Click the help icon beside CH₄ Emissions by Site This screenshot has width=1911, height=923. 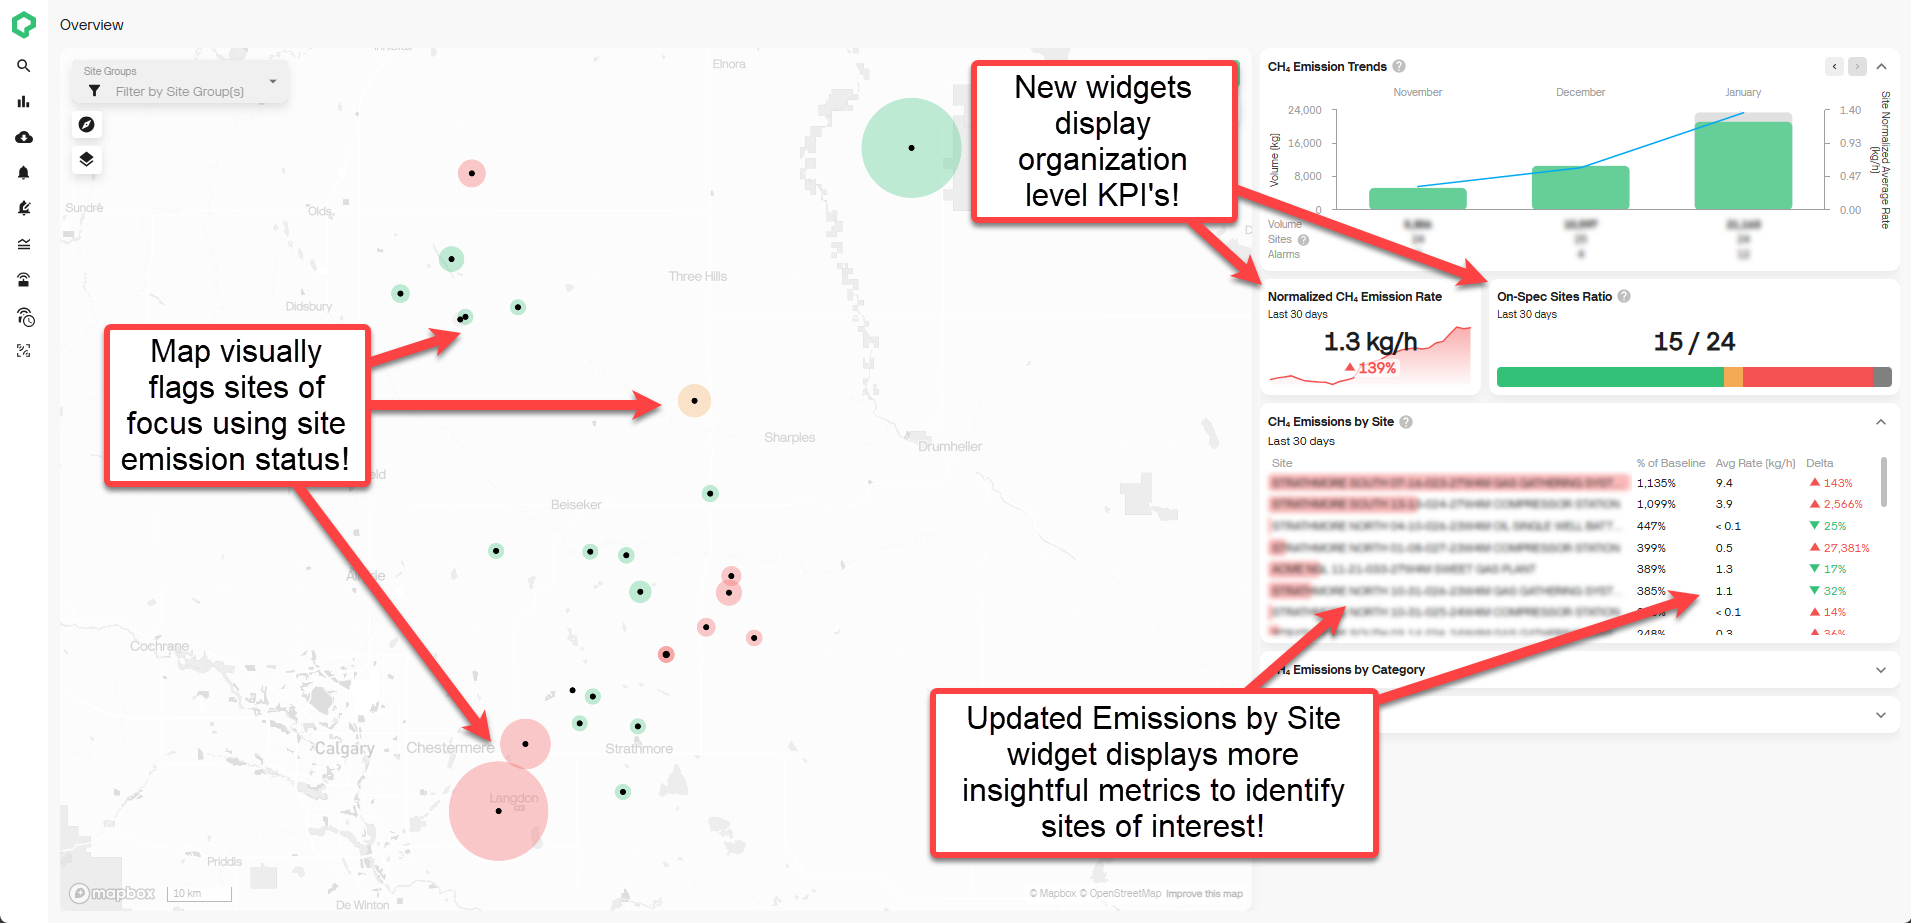(x=1406, y=422)
